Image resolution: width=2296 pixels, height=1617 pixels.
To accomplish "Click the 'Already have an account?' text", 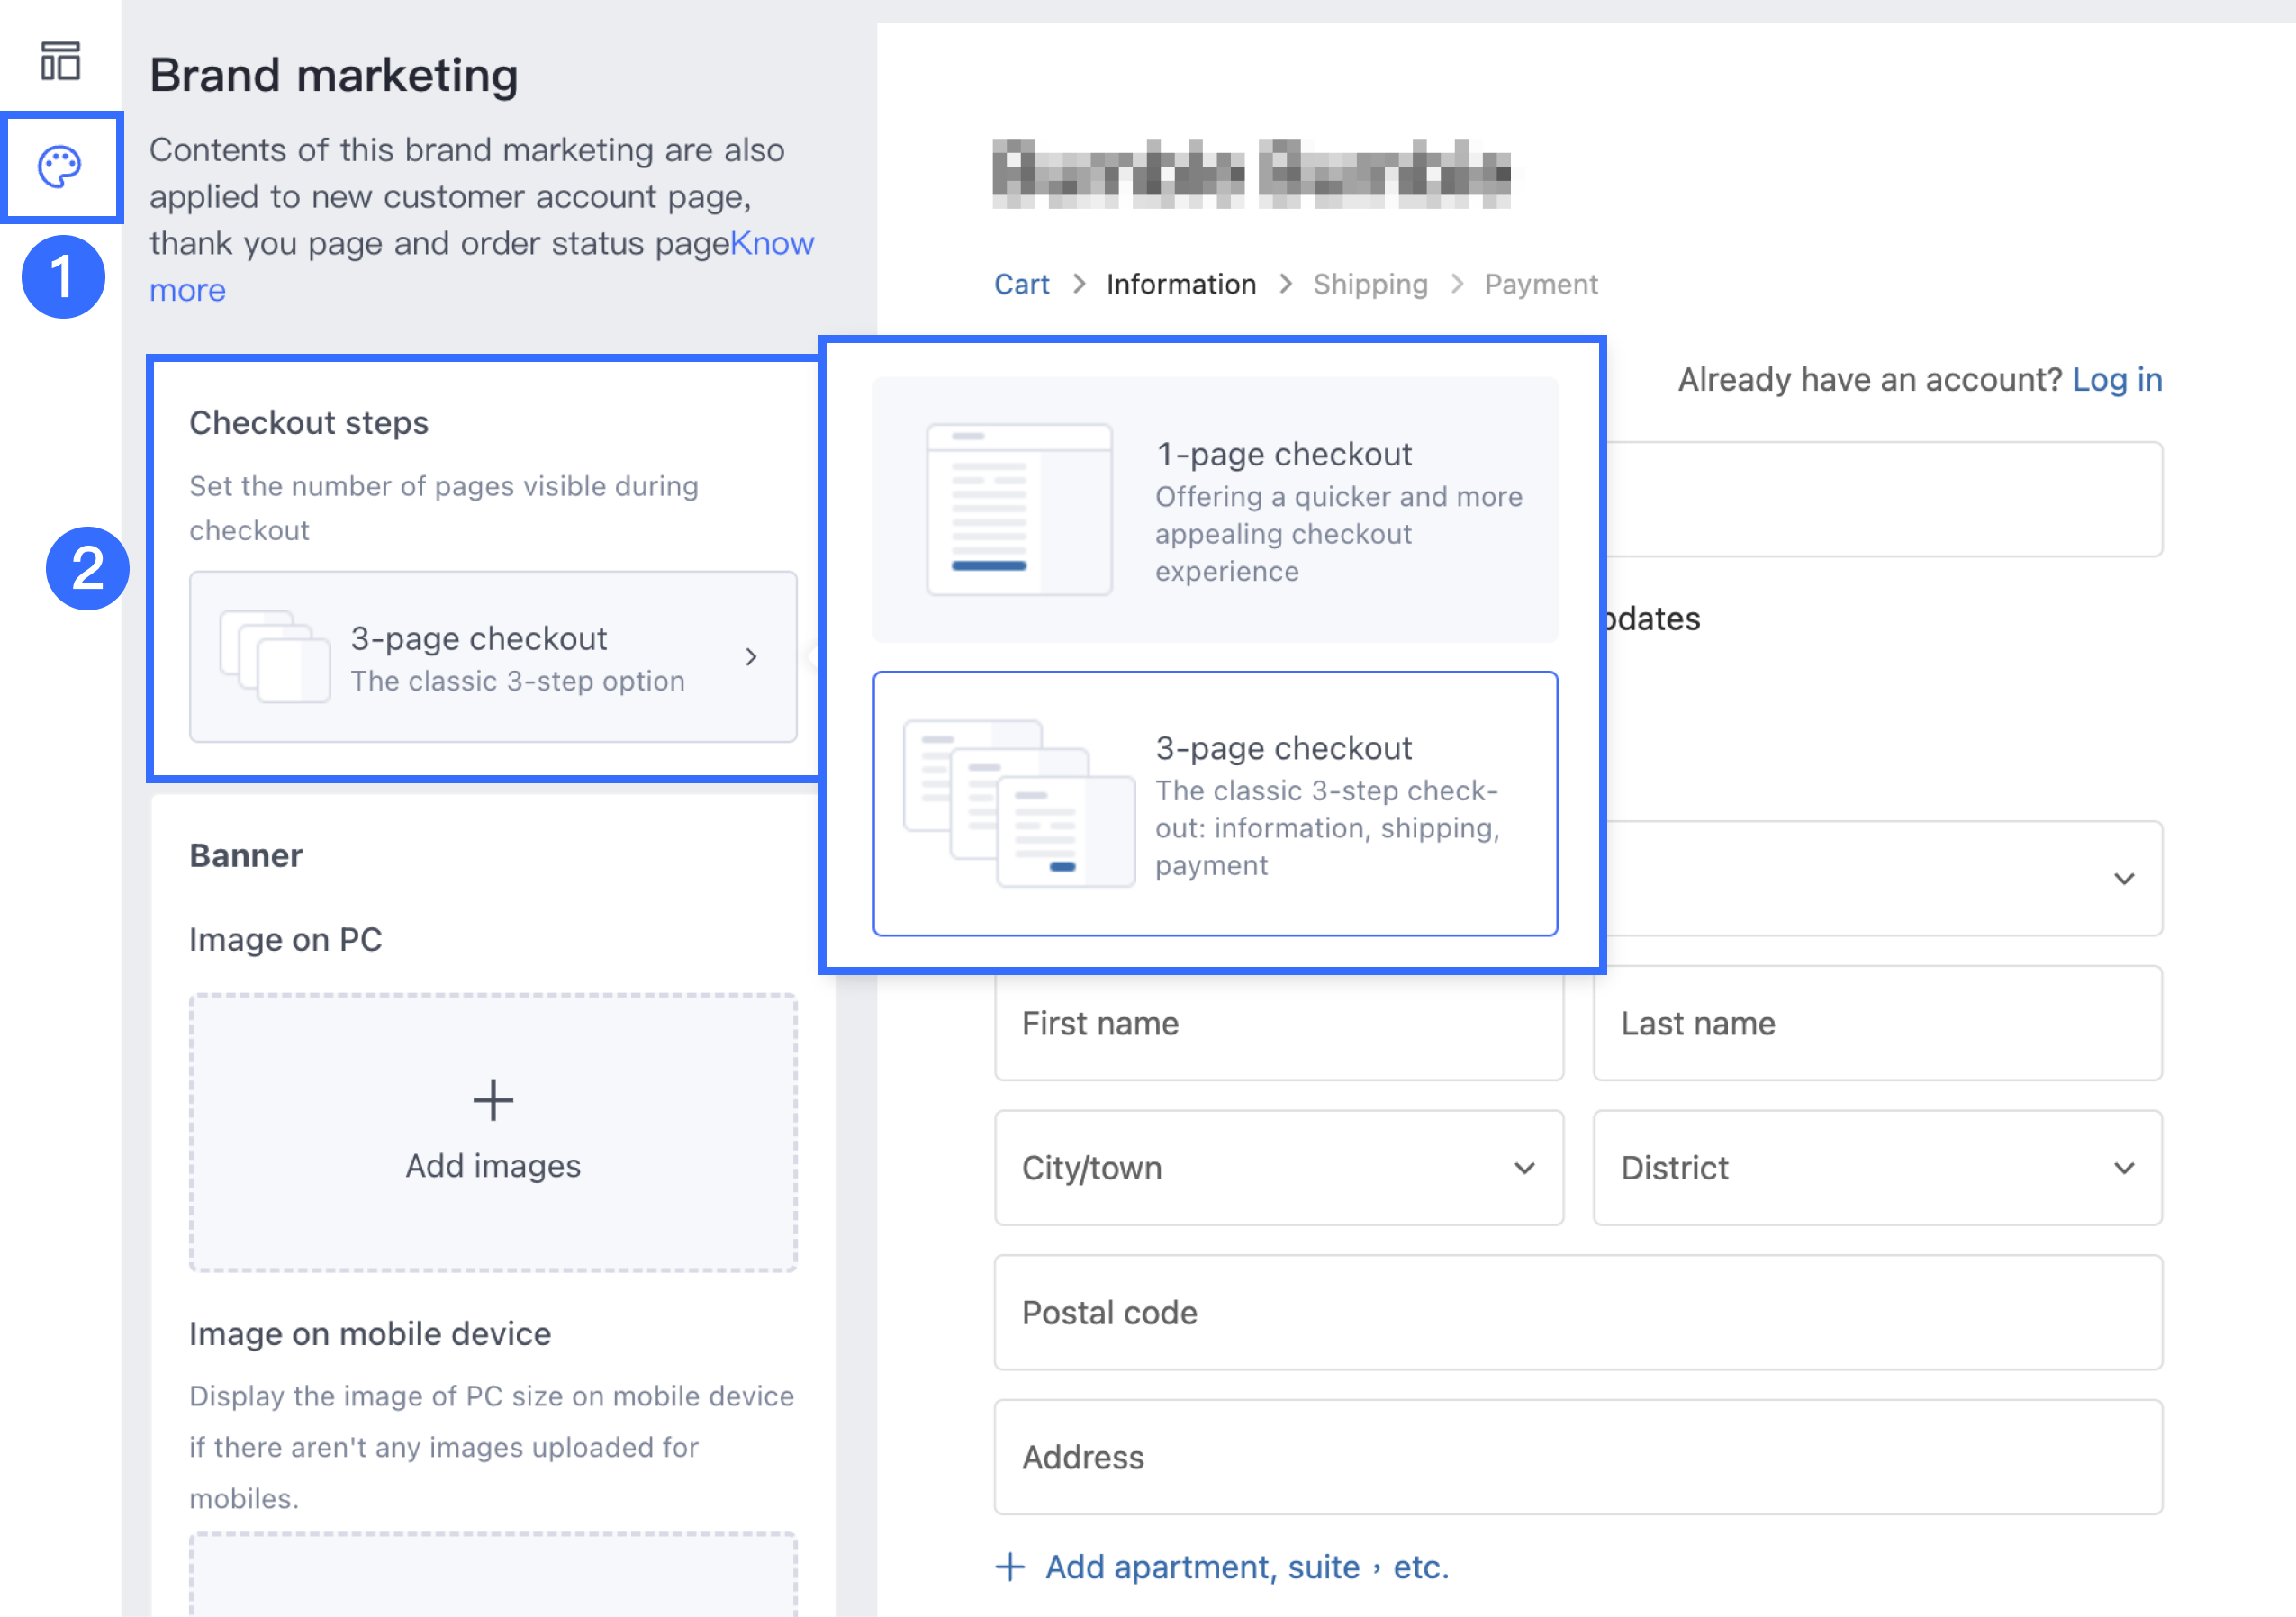I will click(x=1870, y=380).
